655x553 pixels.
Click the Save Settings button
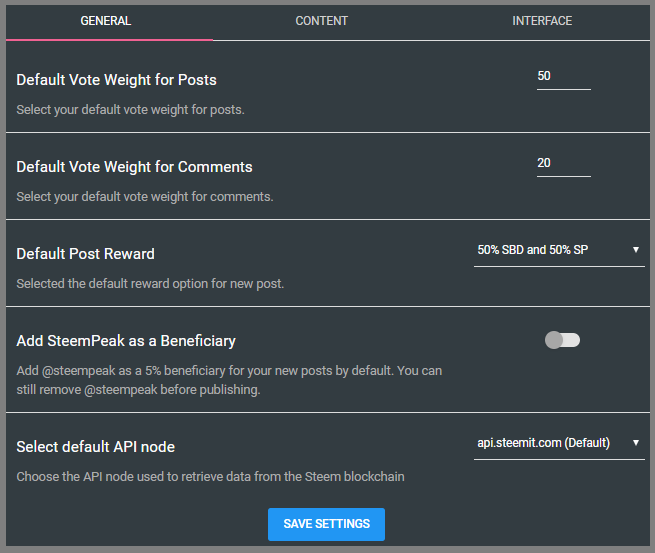[x=326, y=524]
